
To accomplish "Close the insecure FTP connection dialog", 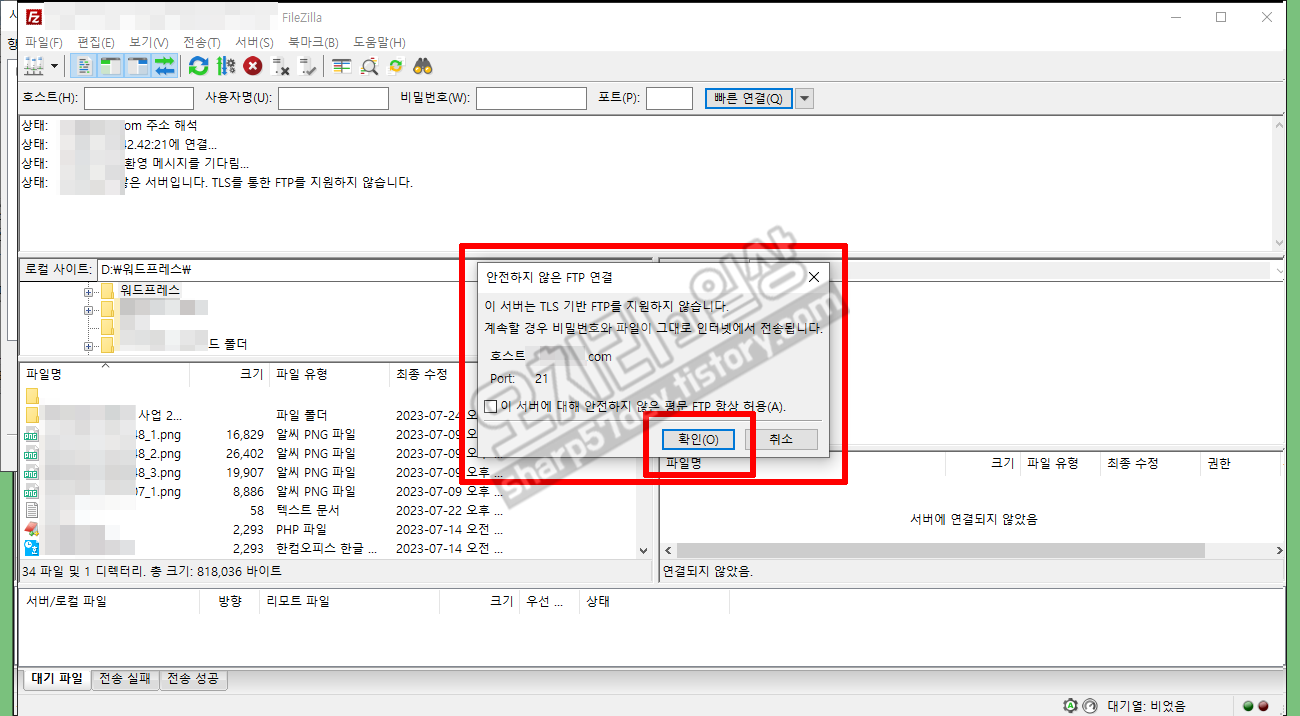I will (813, 277).
